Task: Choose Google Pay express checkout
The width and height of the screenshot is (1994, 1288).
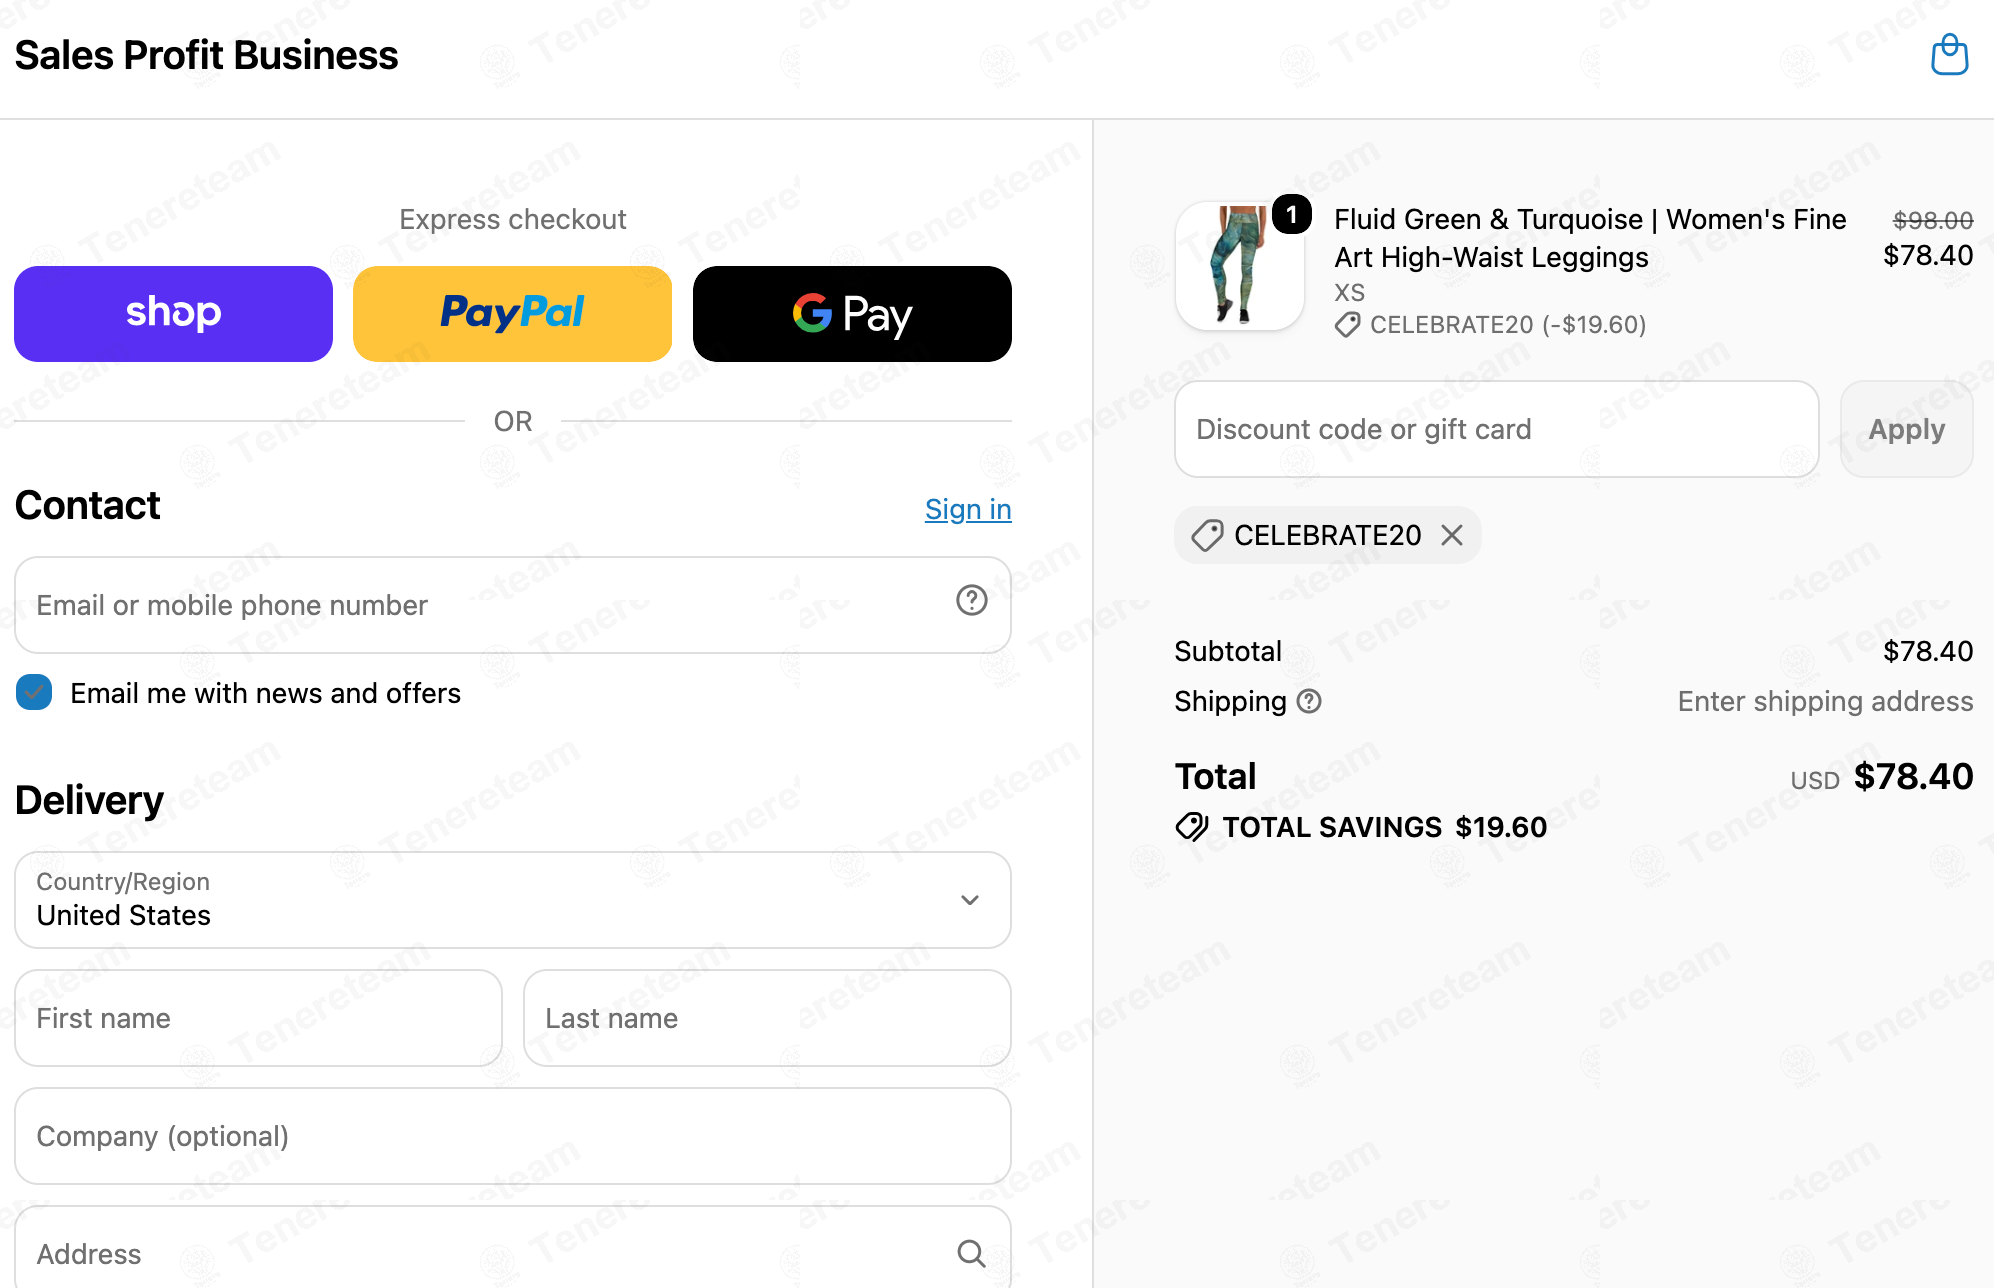Action: click(852, 314)
